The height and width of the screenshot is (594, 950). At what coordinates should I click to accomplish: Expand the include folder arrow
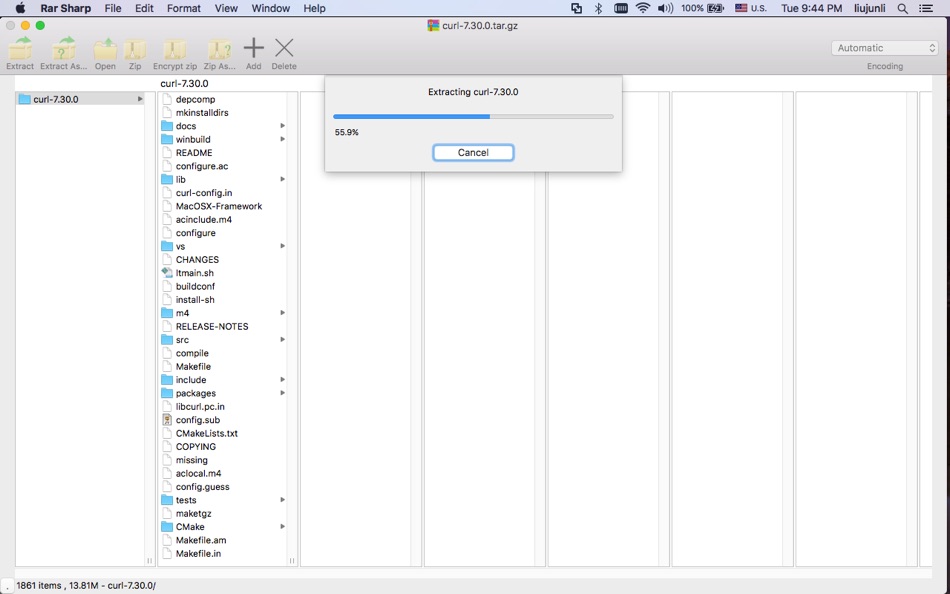click(282, 379)
